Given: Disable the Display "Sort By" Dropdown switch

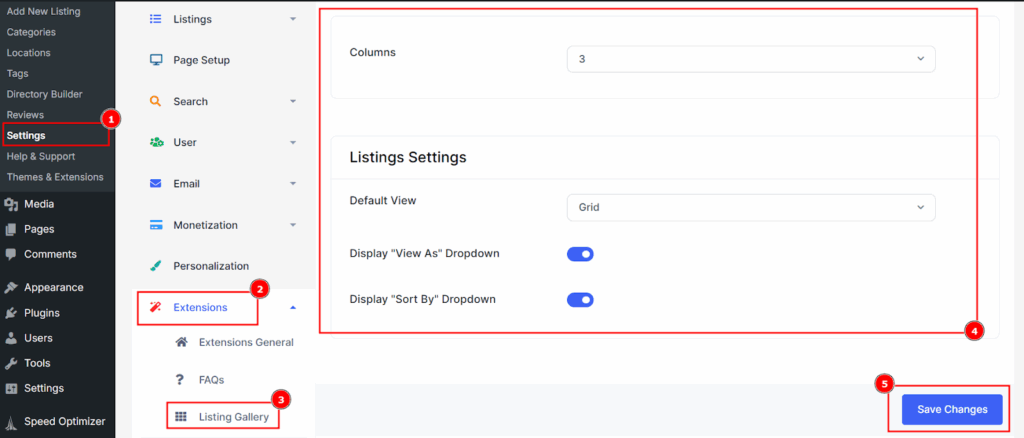Looking at the screenshot, I should click(580, 299).
